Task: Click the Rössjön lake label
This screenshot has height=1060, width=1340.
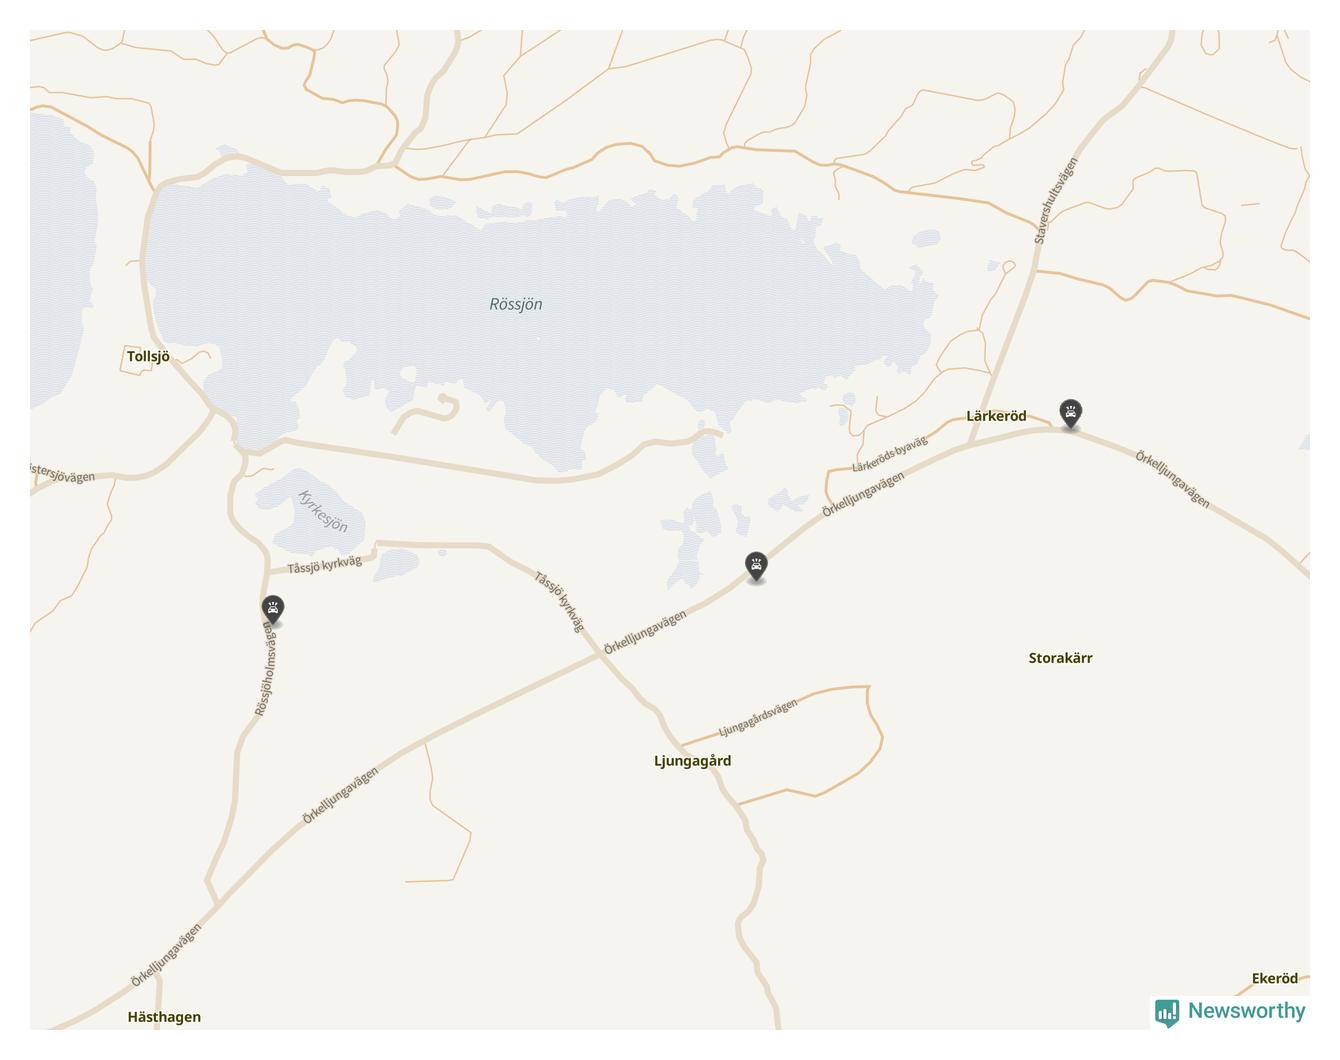Action: point(516,304)
